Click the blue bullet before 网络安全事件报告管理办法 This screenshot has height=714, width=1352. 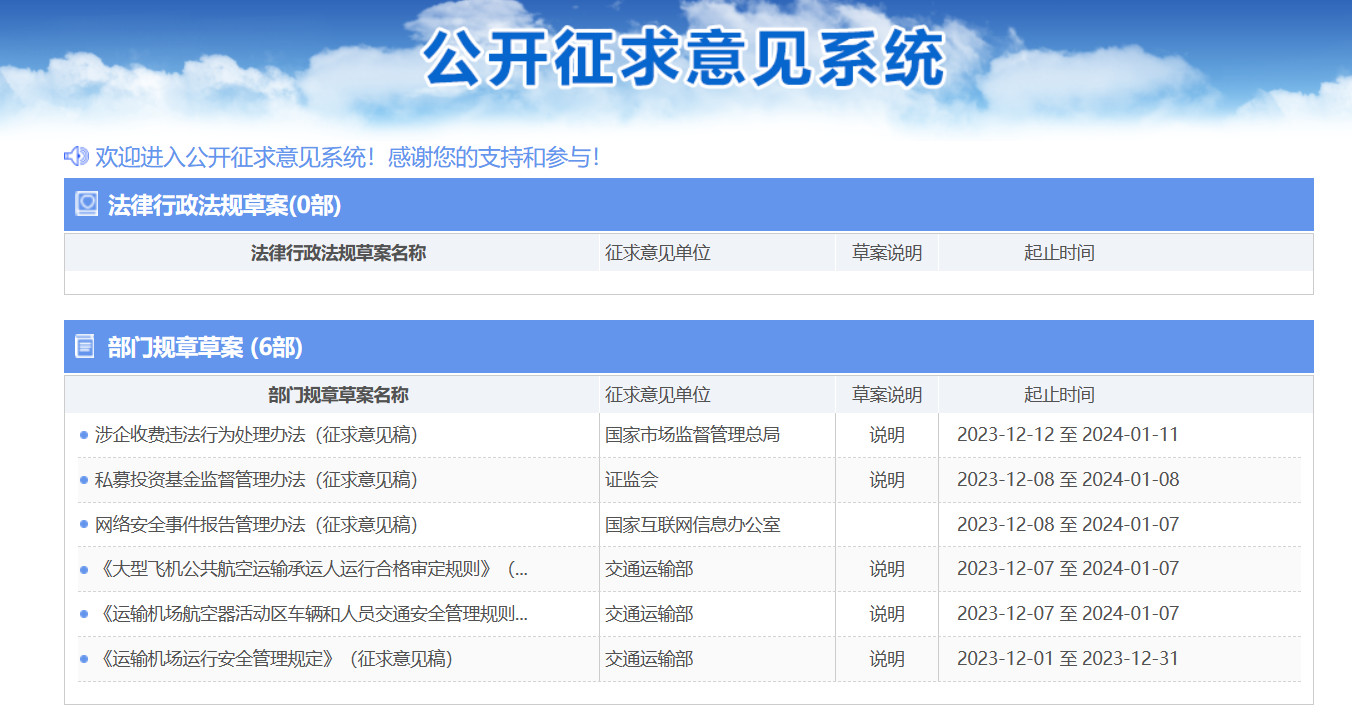click(x=81, y=524)
